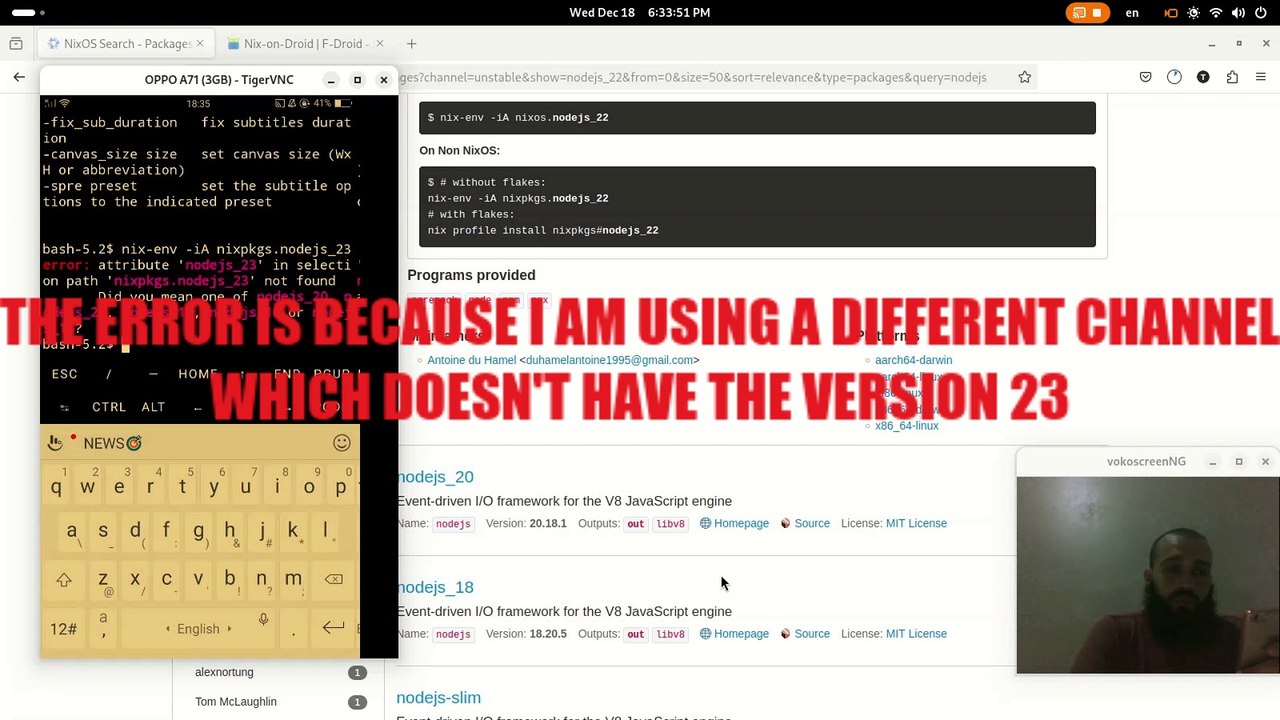
Task: Tap the tab key icon beside CTRL
Action: click(x=64, y=407)
